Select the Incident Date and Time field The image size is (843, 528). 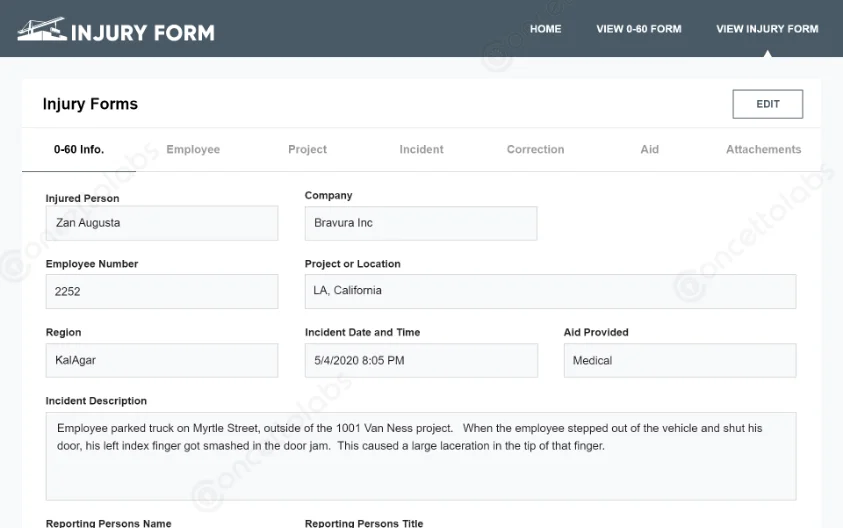(x=420, y=360)
